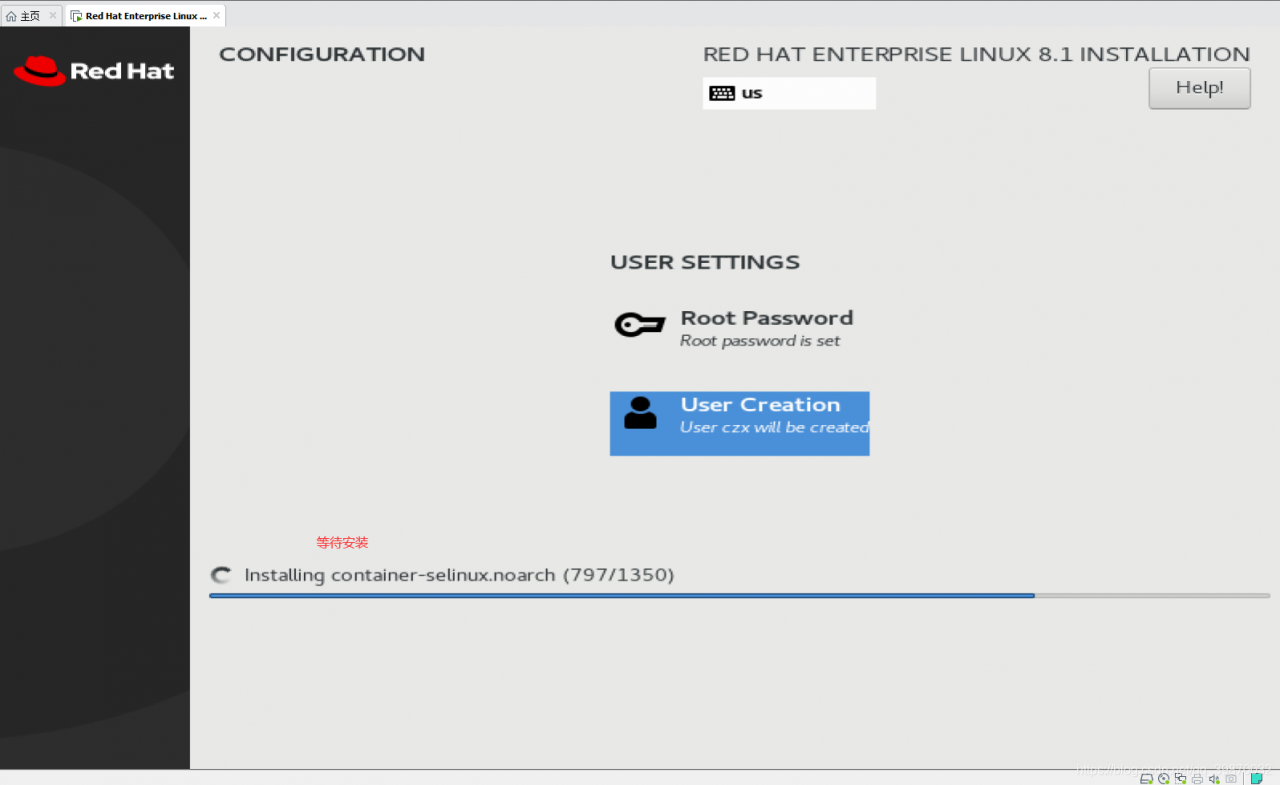Image resolution: width=1280 pixels, height=785 pixels.
Task: Click the CD/DVD drive status icon
Action: coord(1163,778)
